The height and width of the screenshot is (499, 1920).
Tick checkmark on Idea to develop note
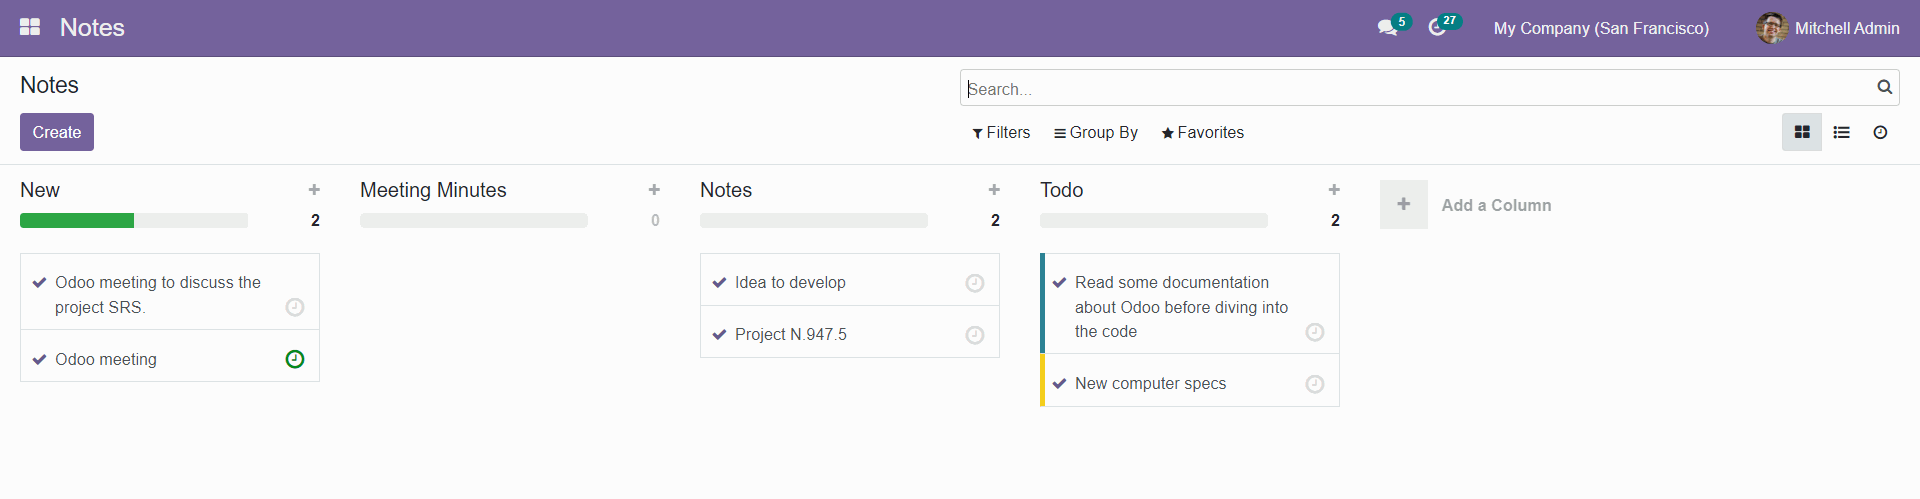coord(719,282)
